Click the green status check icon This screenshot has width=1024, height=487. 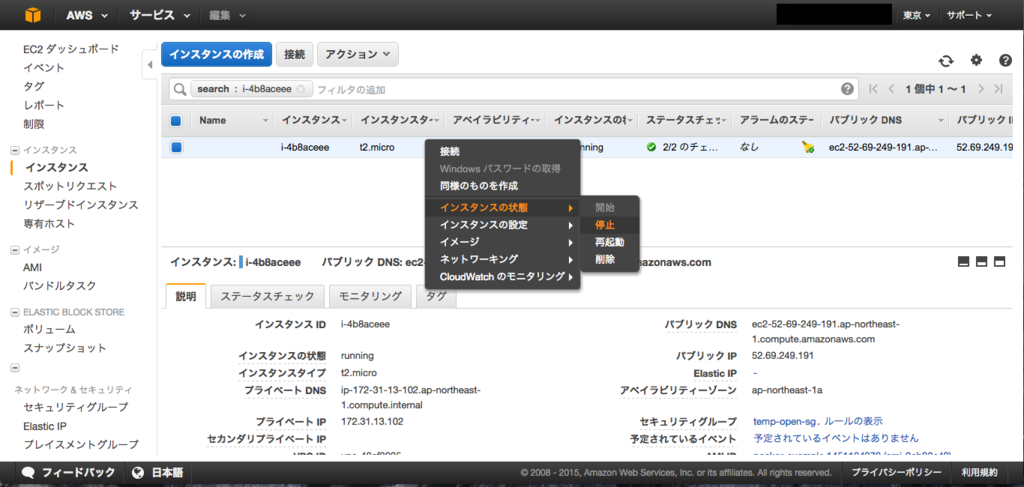click(x=651, y=148)
